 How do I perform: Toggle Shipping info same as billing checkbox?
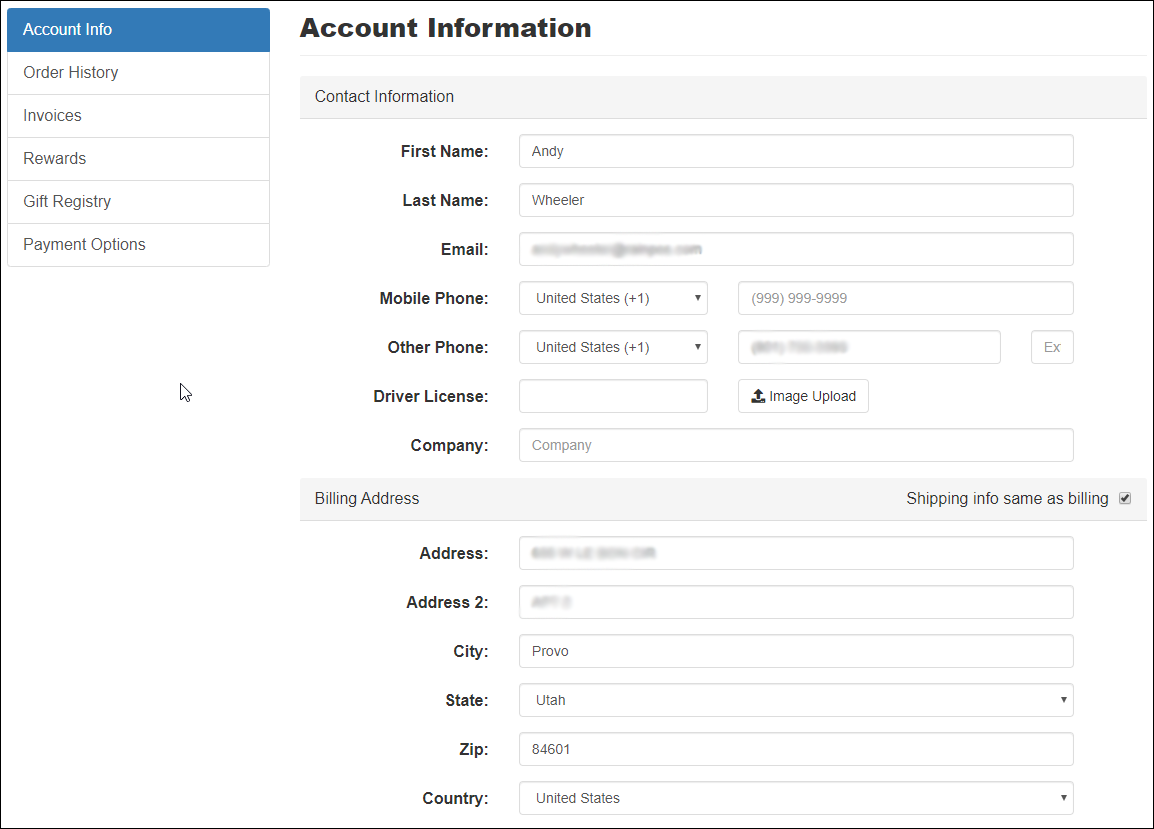1125,498
